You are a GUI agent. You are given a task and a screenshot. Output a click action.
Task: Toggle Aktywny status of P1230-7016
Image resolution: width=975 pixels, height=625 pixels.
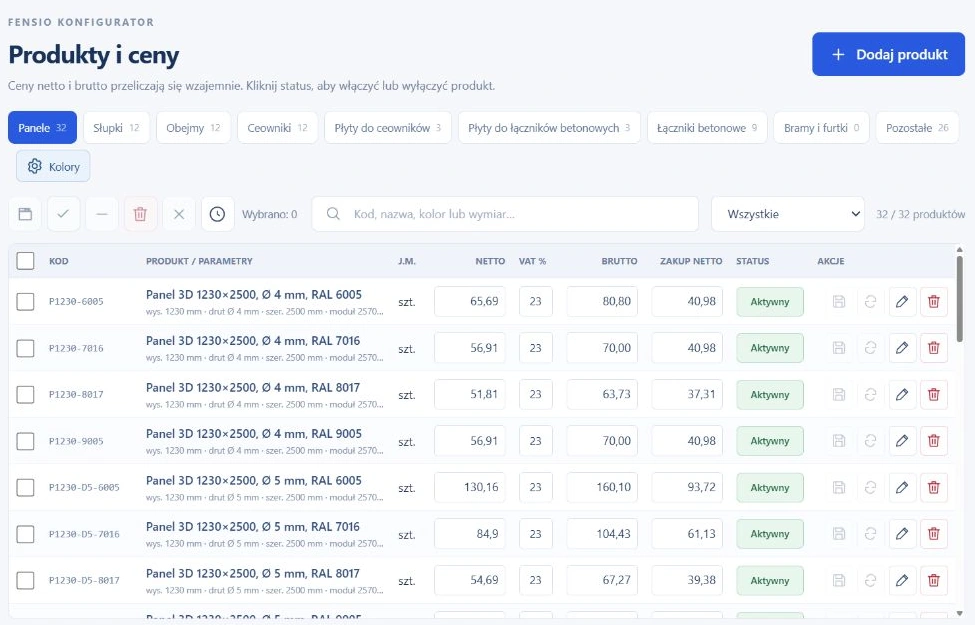pos(770,348)
